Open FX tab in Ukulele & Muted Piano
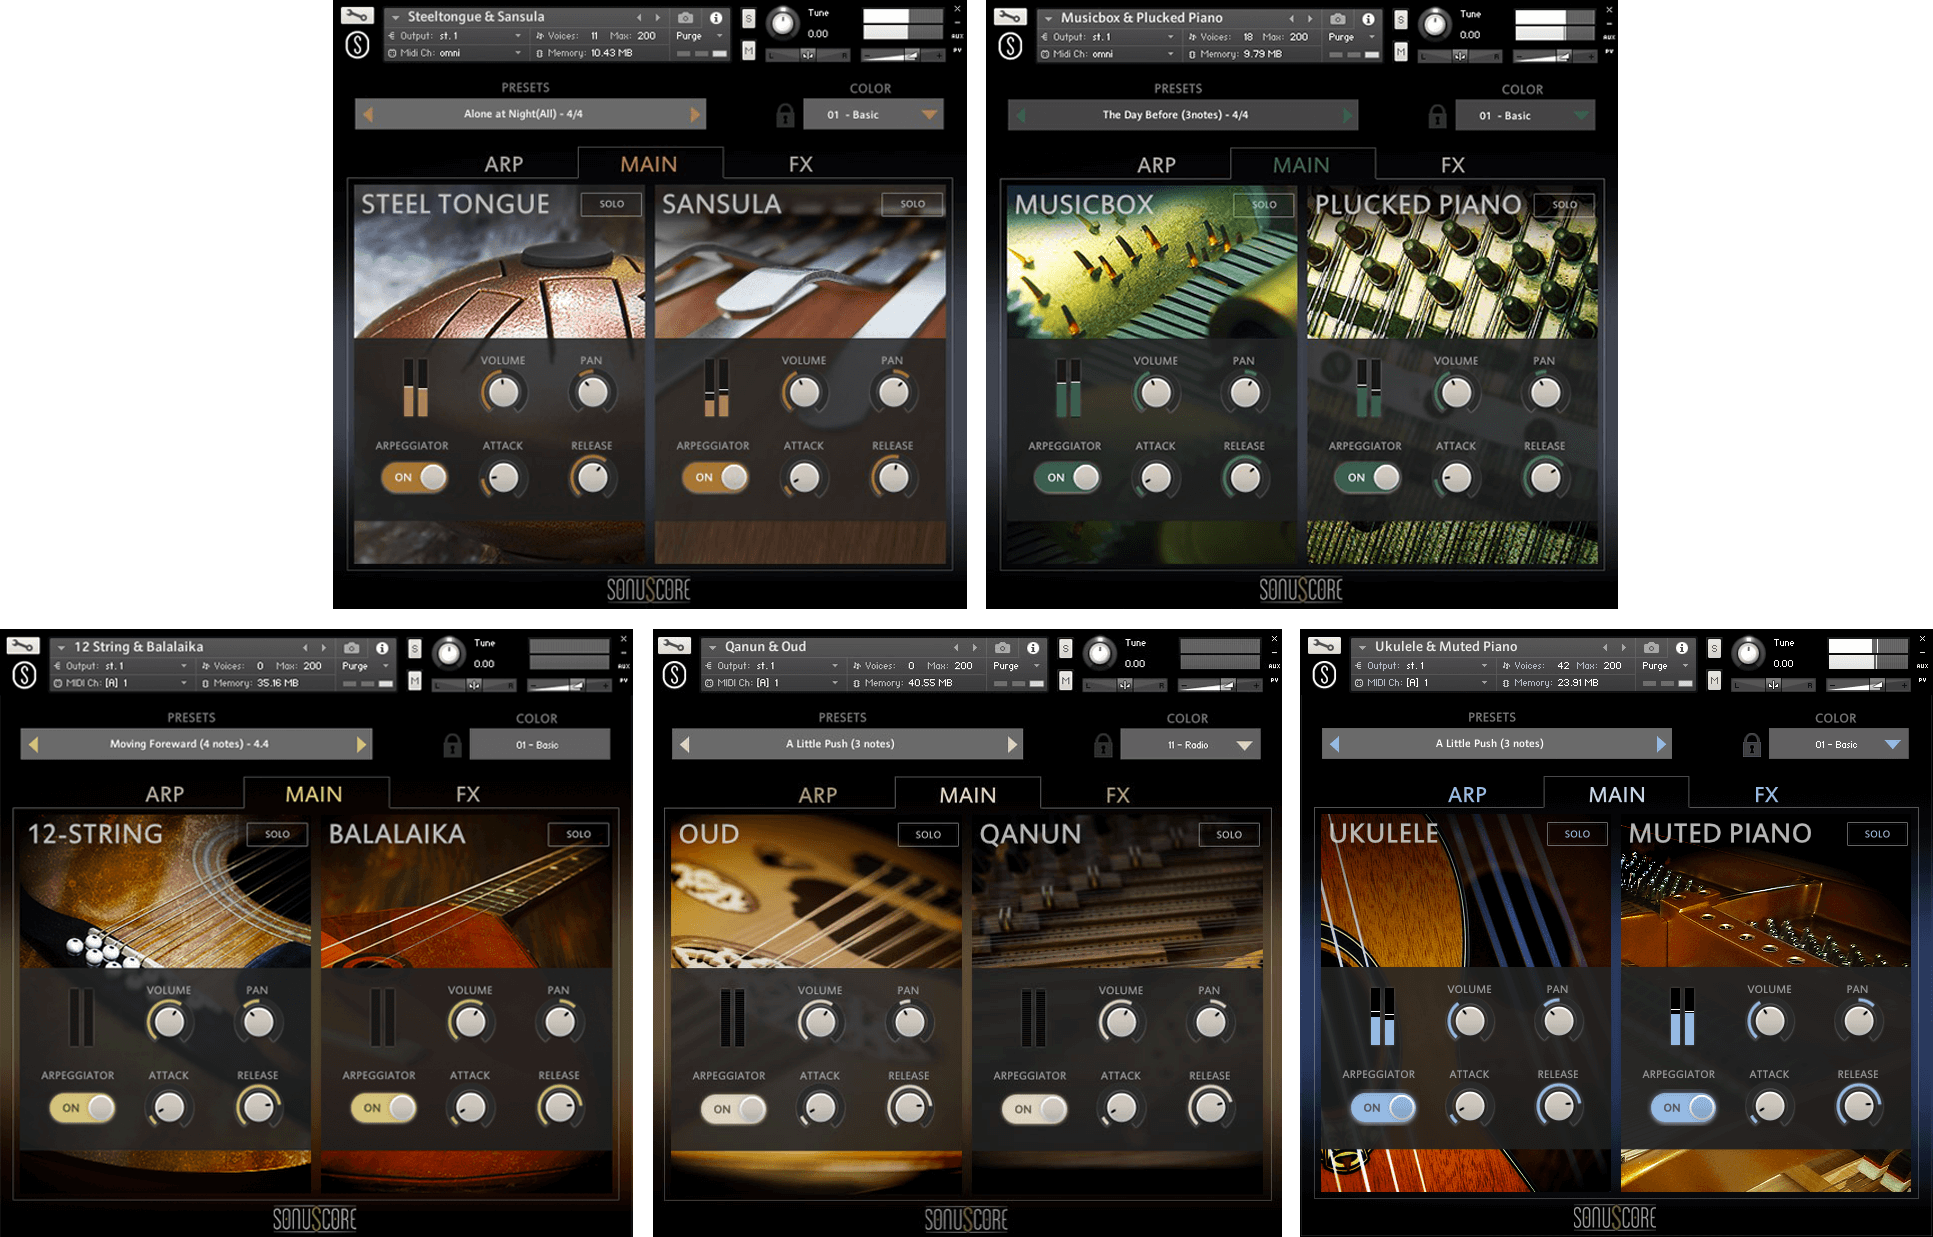This screenshot has width=1933, height=1237. click(1766, 794)
